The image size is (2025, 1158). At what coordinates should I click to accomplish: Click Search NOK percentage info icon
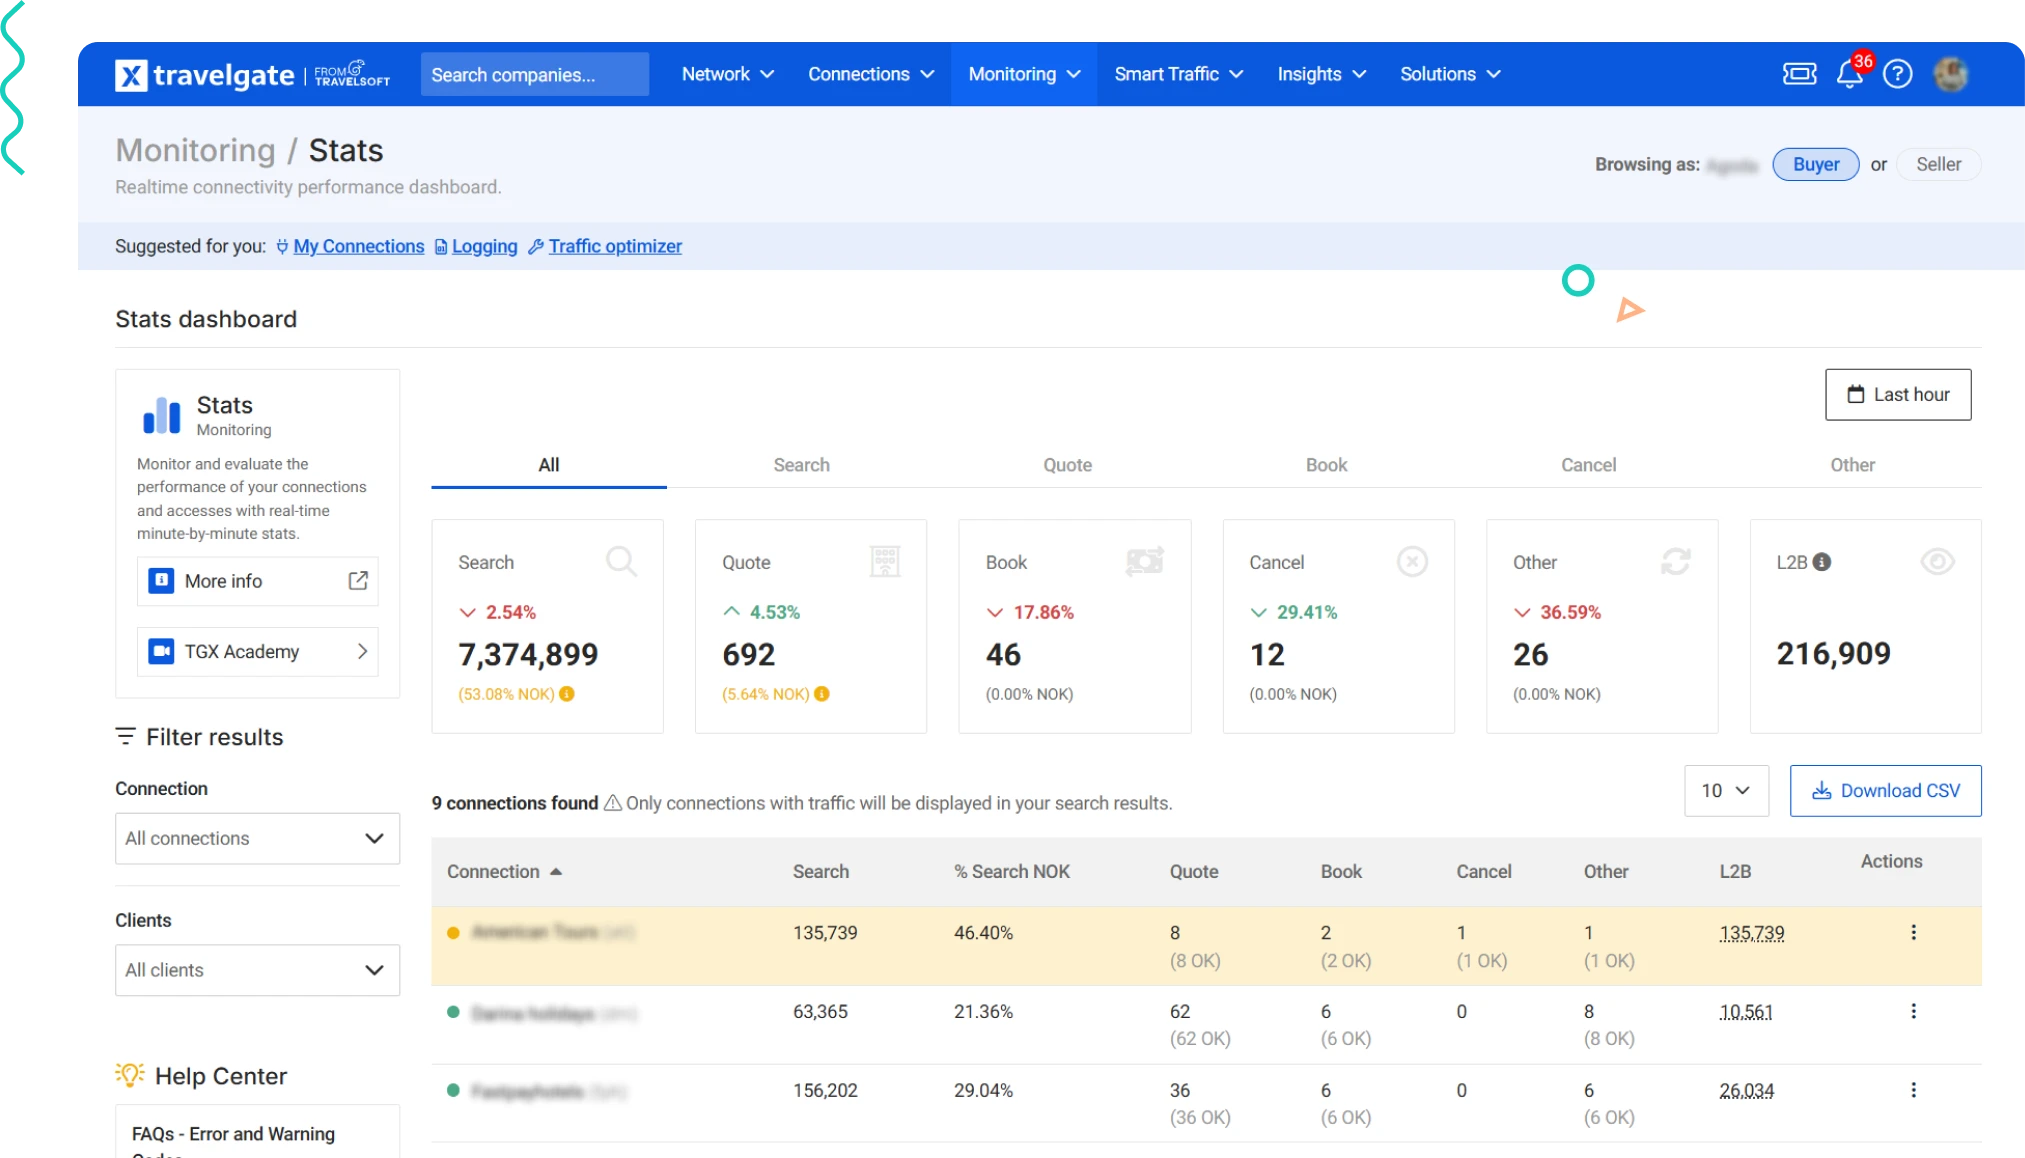click(567, 694)
